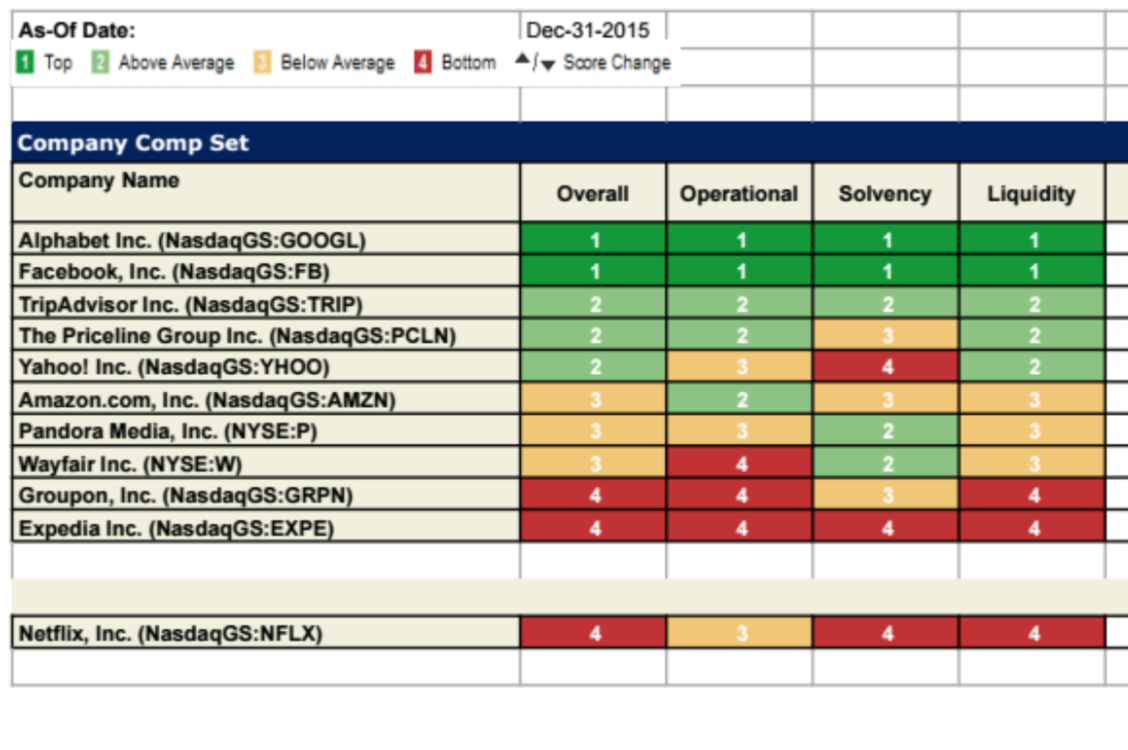
Task: Click Groupon's orange Solvency score 3
Action: coord(886,495)
